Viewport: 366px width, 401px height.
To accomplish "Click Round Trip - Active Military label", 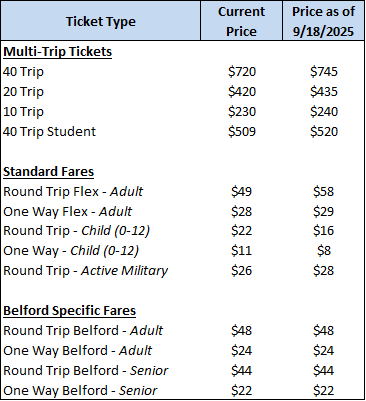I will [x=86, y=271].
